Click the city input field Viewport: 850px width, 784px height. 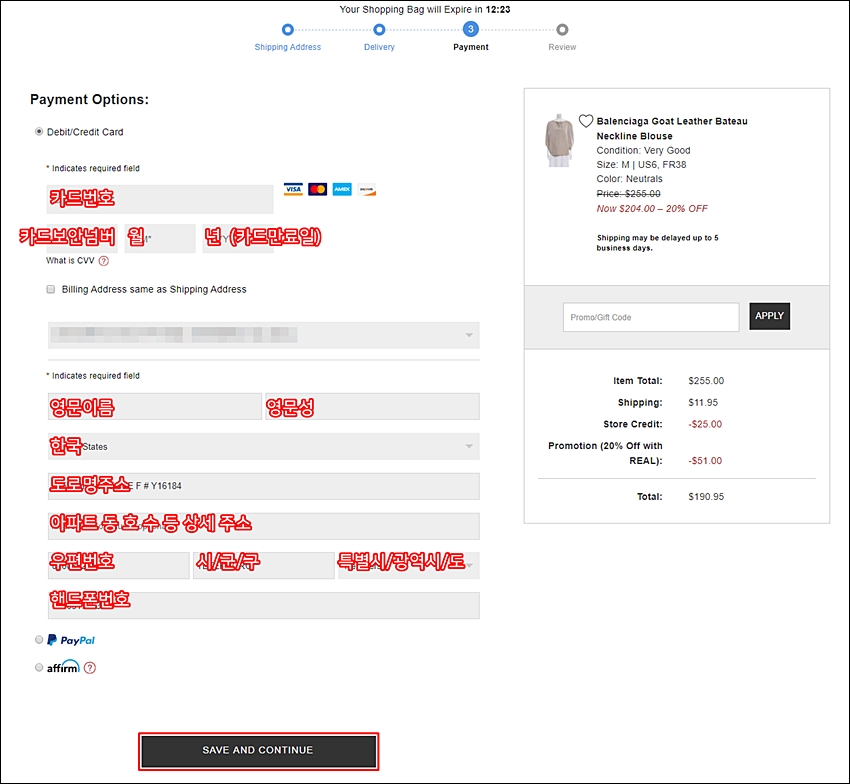(263, 565)
